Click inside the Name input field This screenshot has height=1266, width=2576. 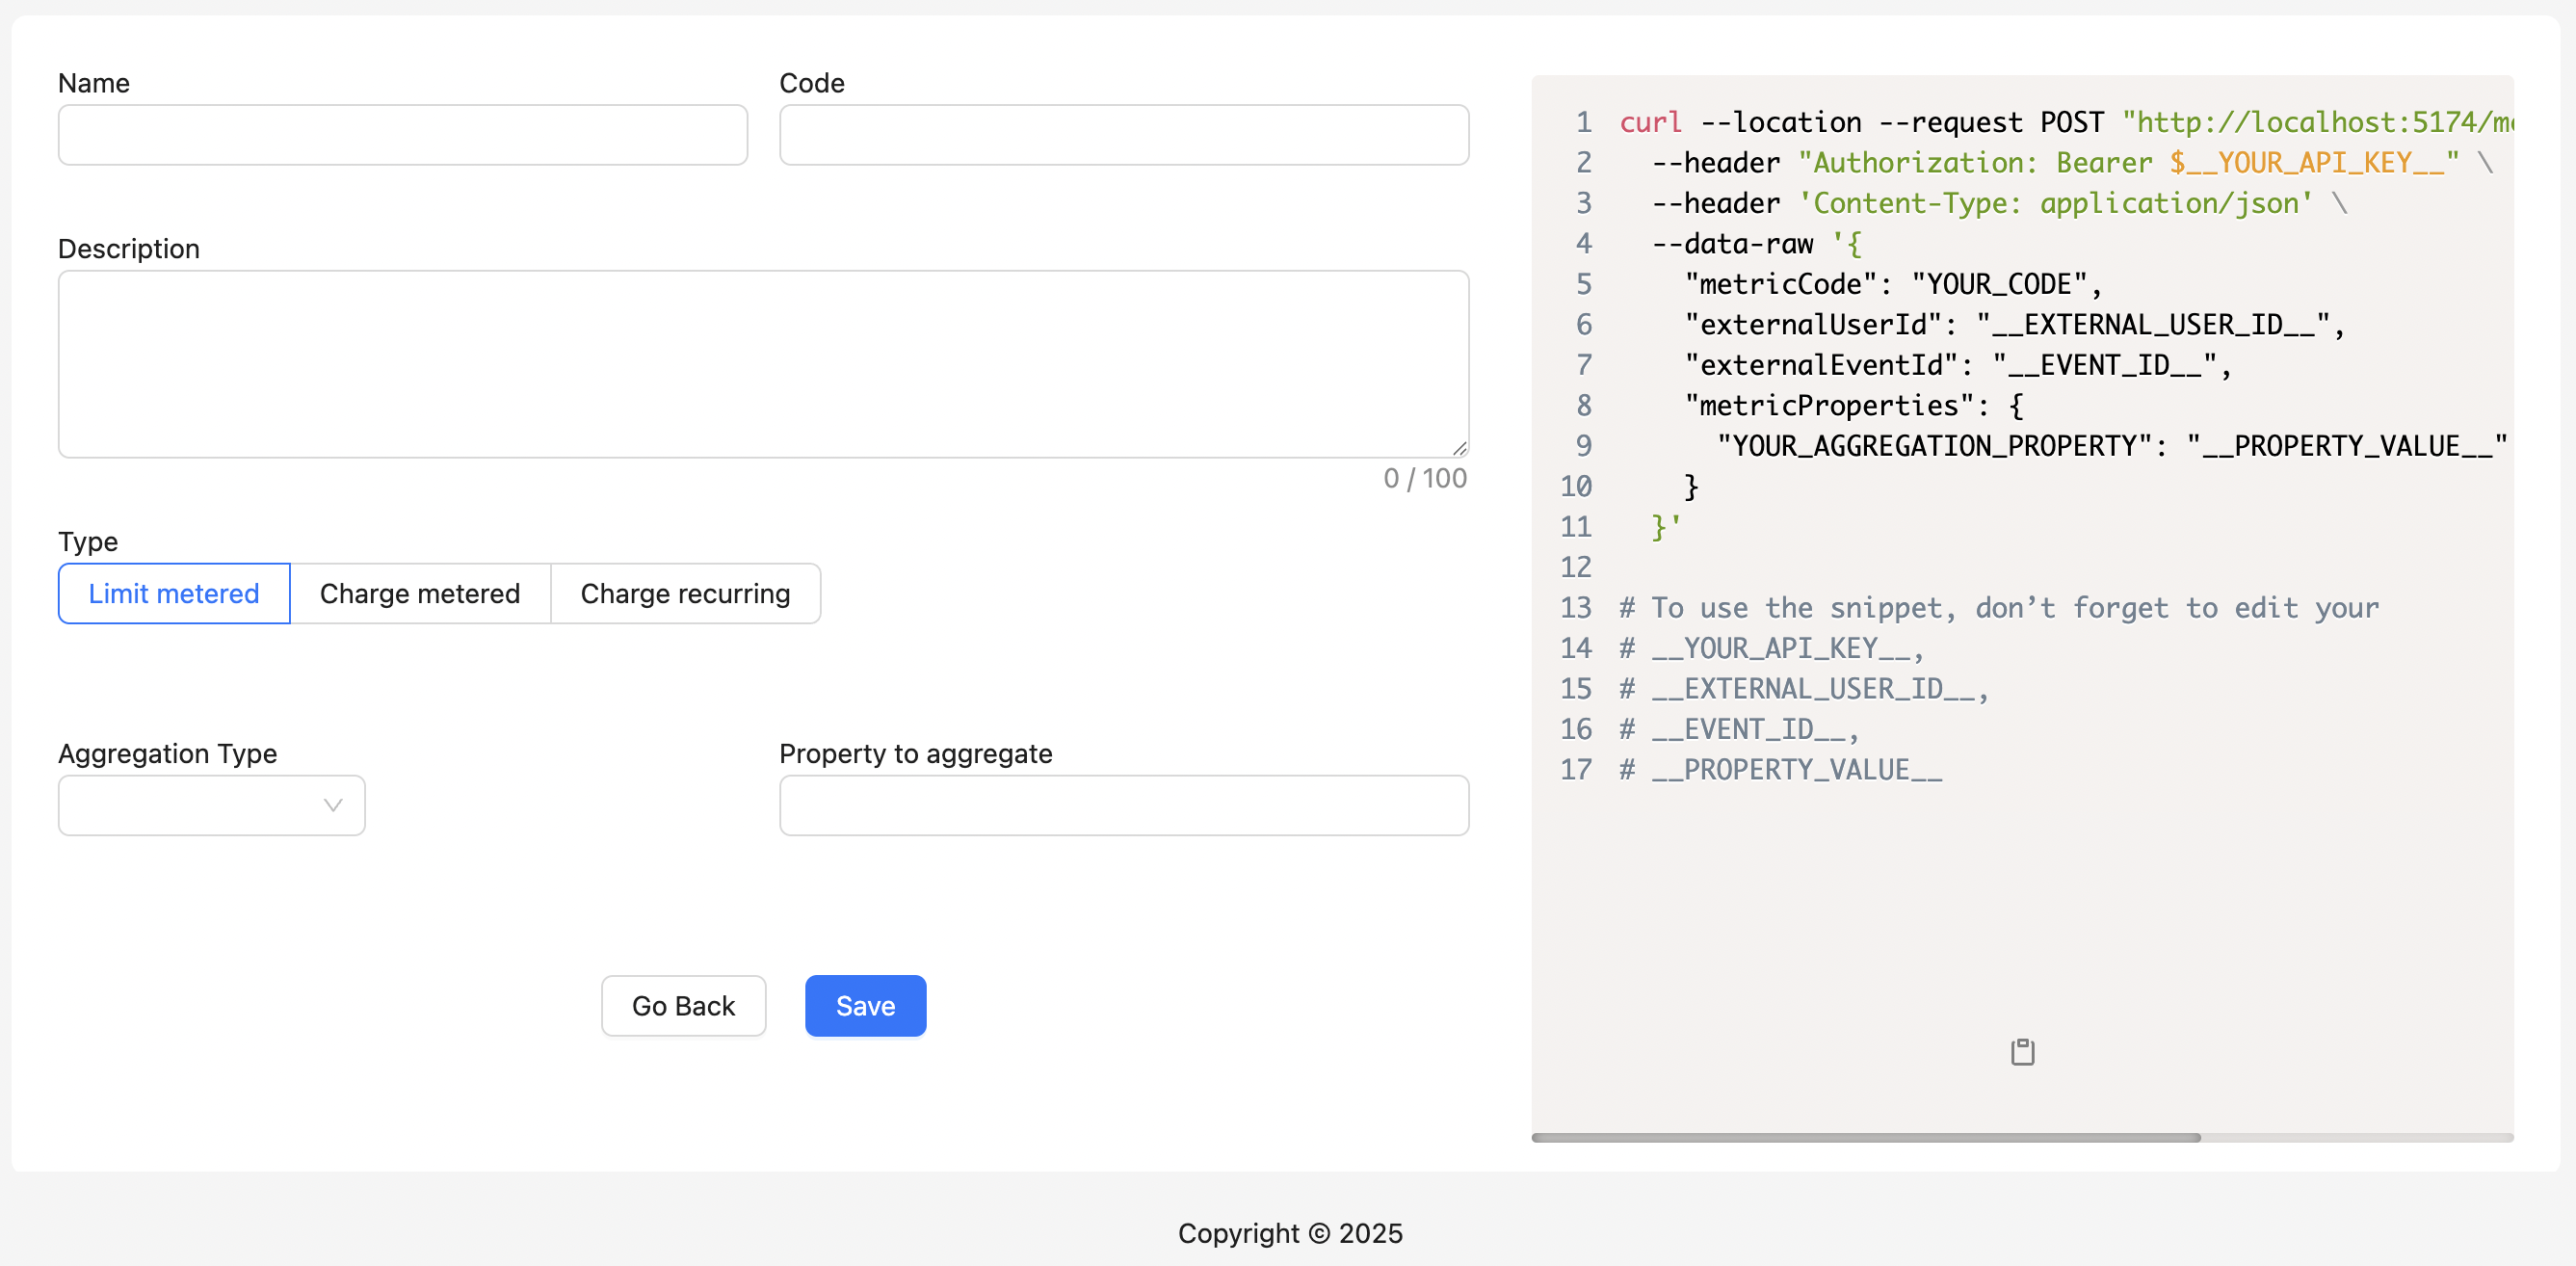[402, 135]
